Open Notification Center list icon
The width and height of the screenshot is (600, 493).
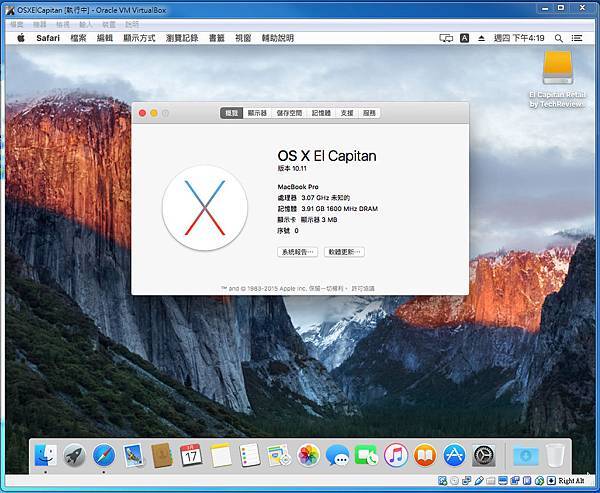point(577,38)
